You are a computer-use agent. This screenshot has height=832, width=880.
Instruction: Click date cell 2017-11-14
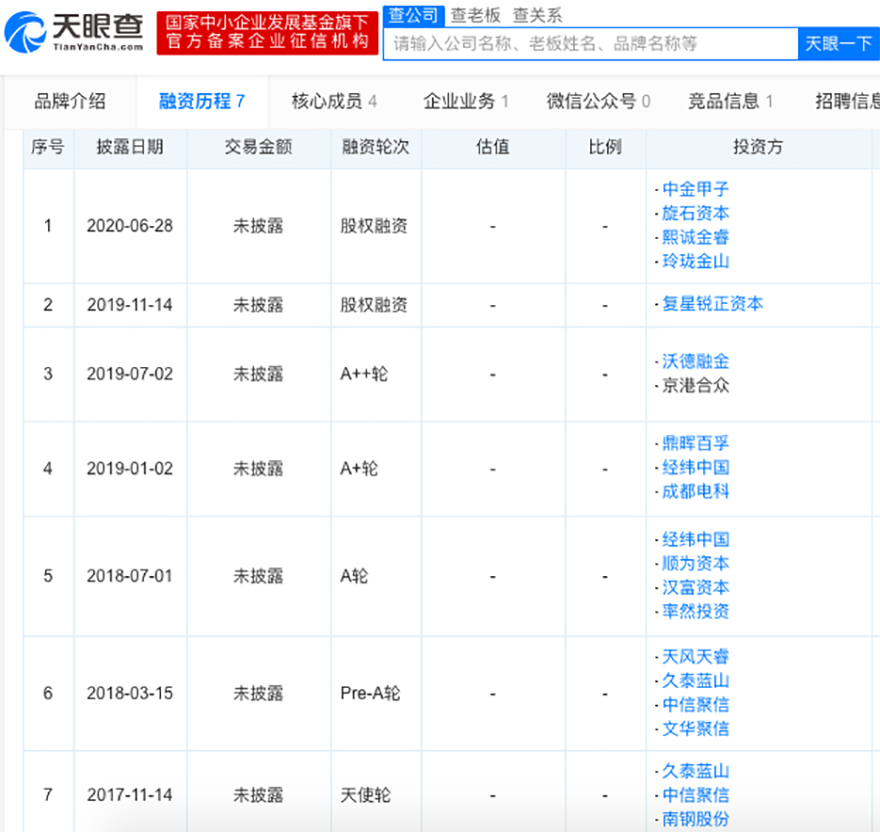coord(130,795)
